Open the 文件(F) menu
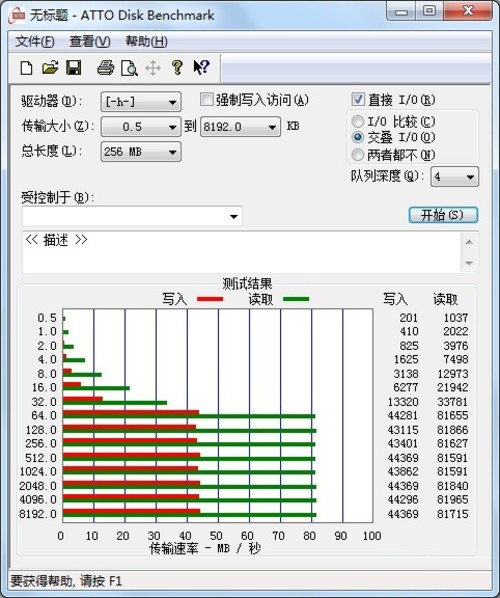Viewport: 500px width, 598px height. 35,42
